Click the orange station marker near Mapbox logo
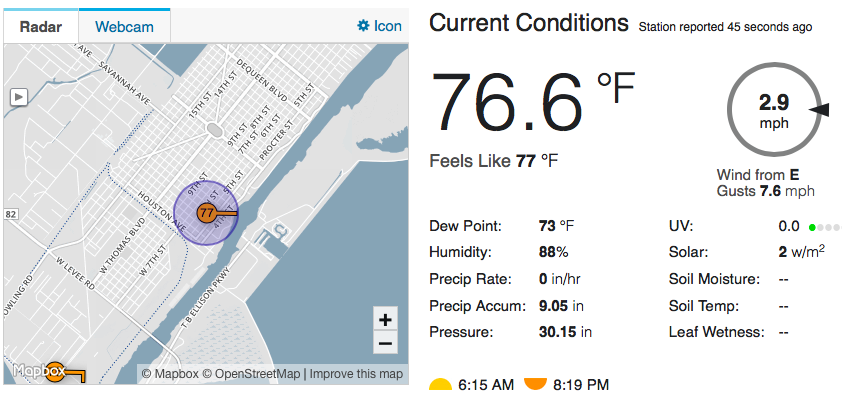Image resolution: width=842 pixels, height=395 pixels. (55, 372)
